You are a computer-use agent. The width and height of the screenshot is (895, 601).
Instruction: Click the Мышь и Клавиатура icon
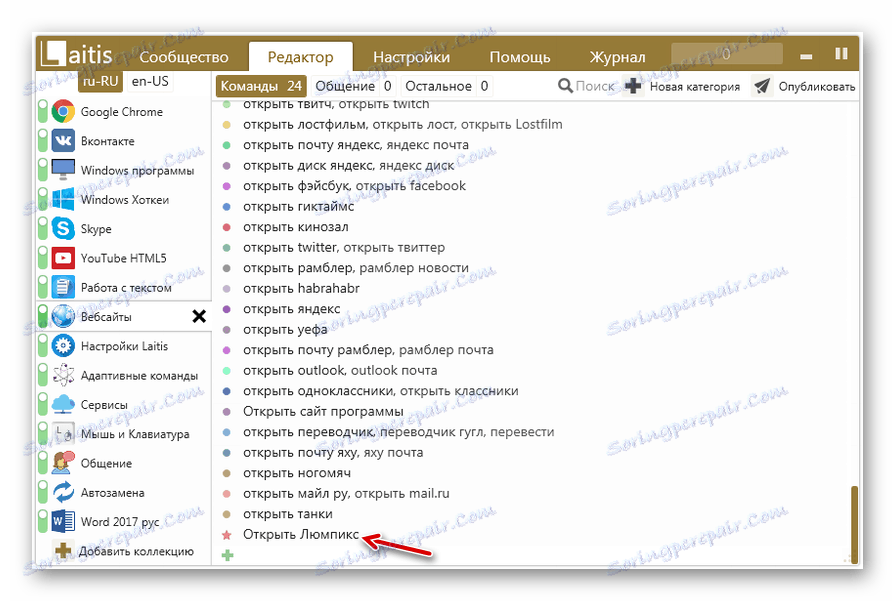tap(63, 434)
